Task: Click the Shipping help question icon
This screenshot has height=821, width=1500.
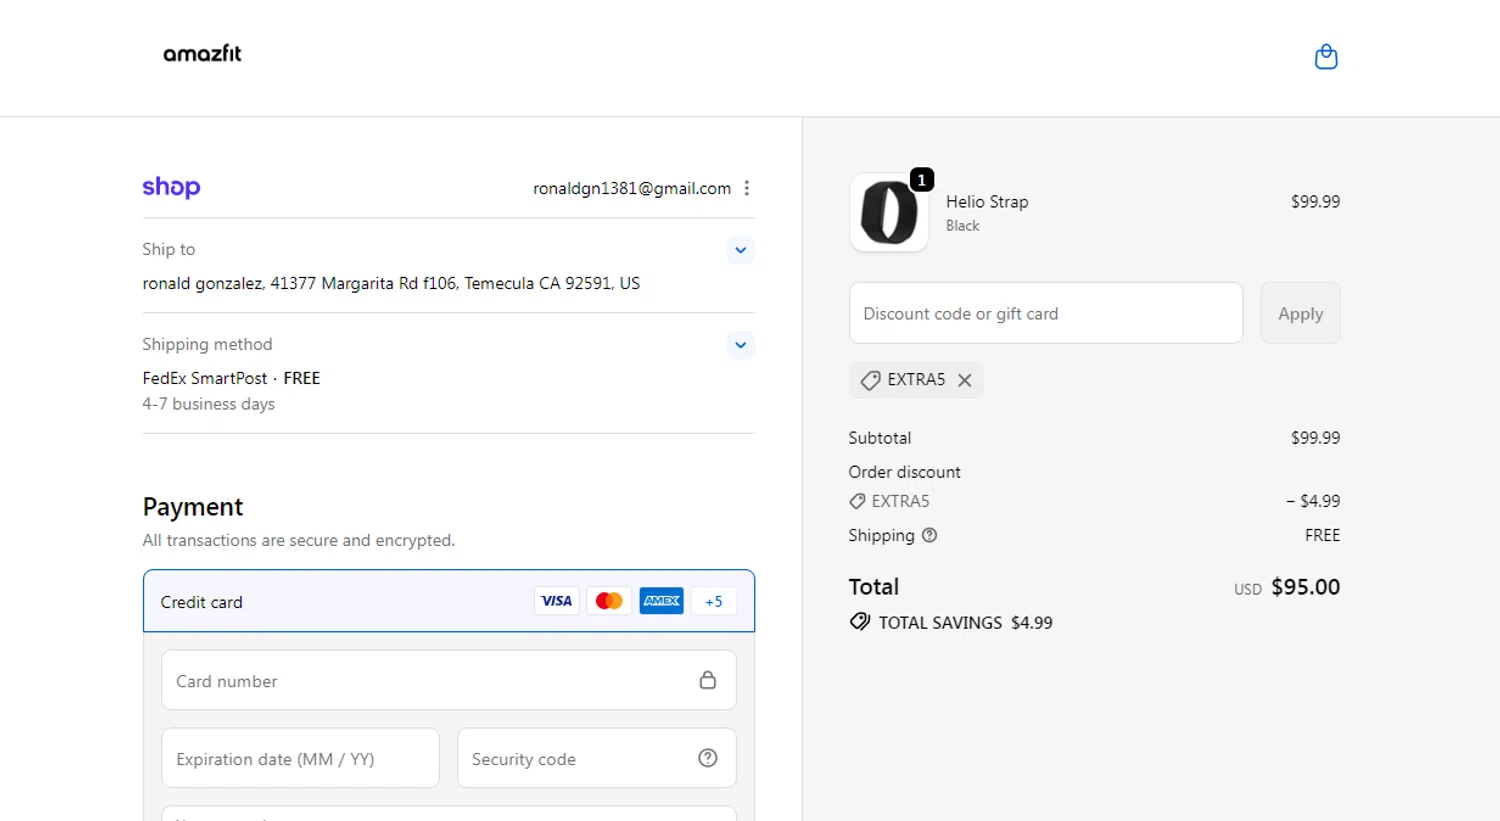Action: click(929, 535)
